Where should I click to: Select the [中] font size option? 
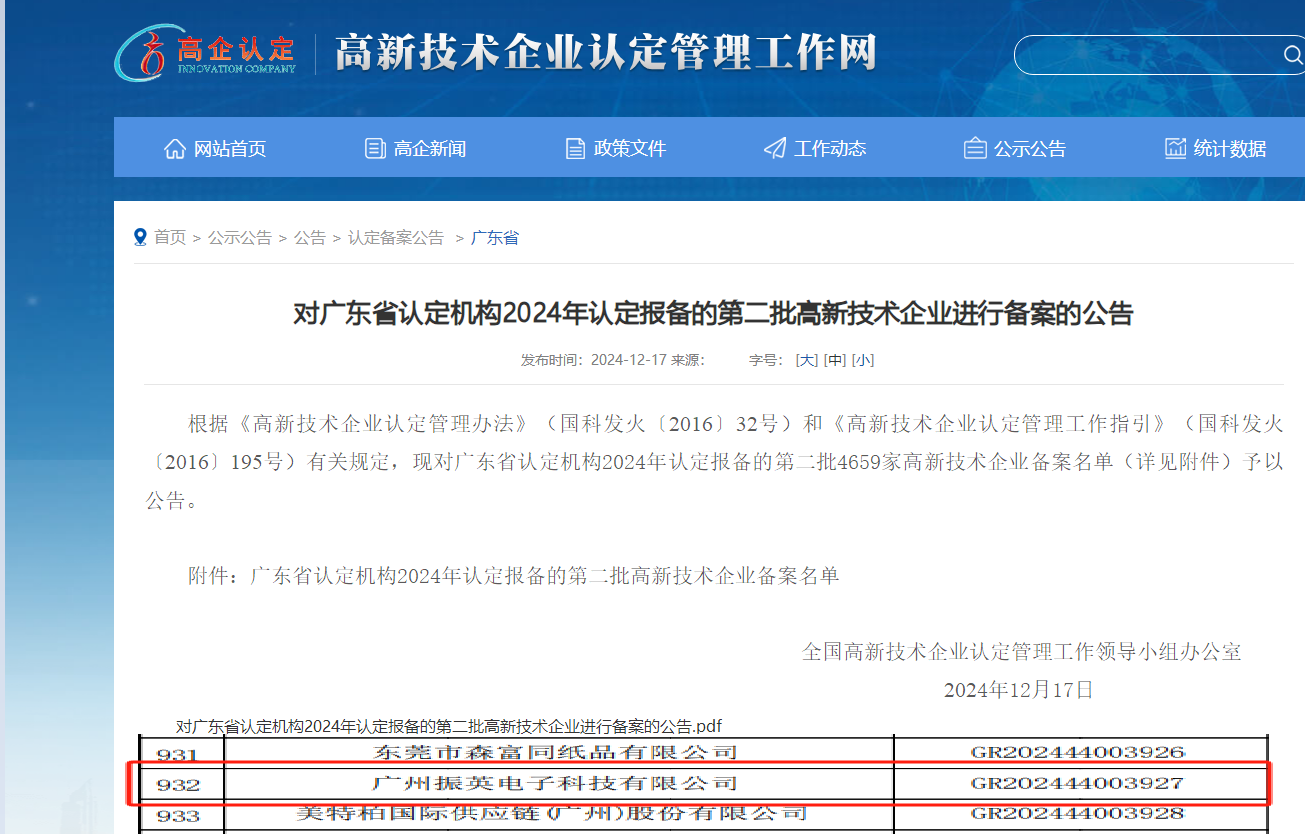coord(836,359)
